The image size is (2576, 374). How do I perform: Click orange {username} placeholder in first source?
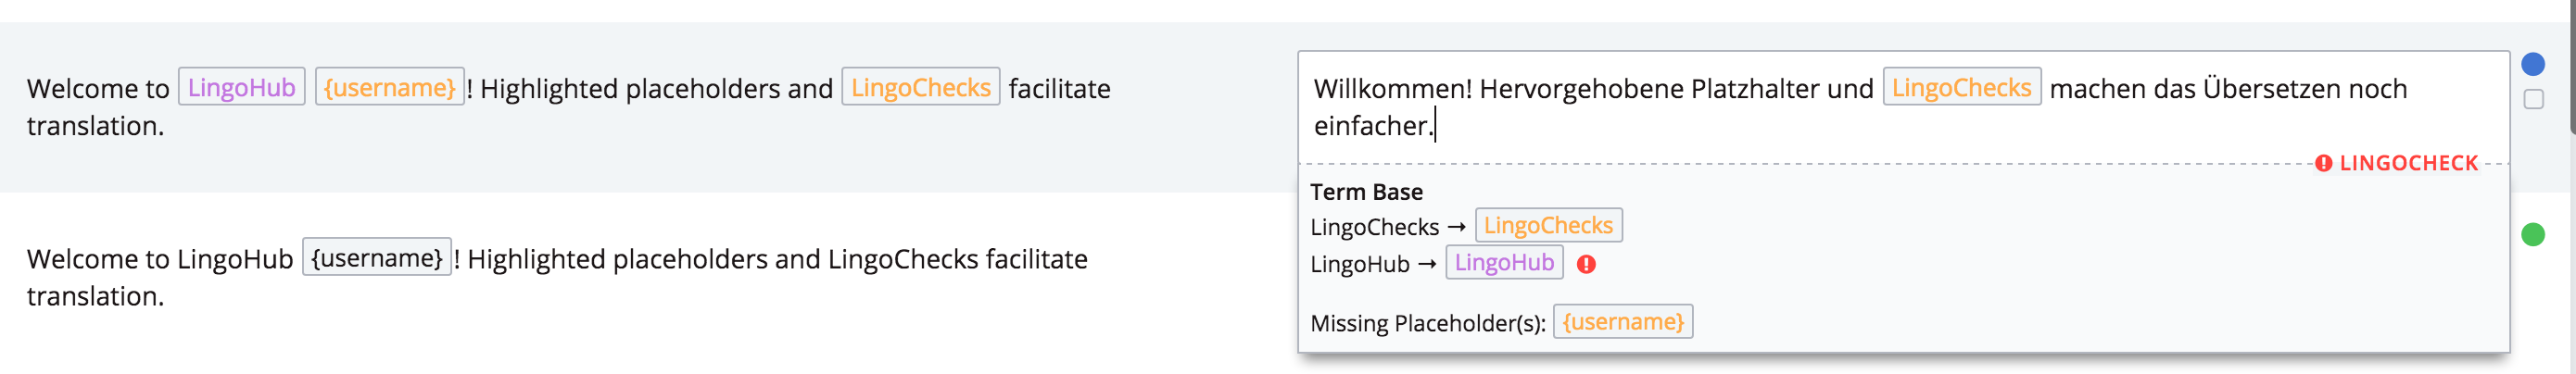(390, 88)
